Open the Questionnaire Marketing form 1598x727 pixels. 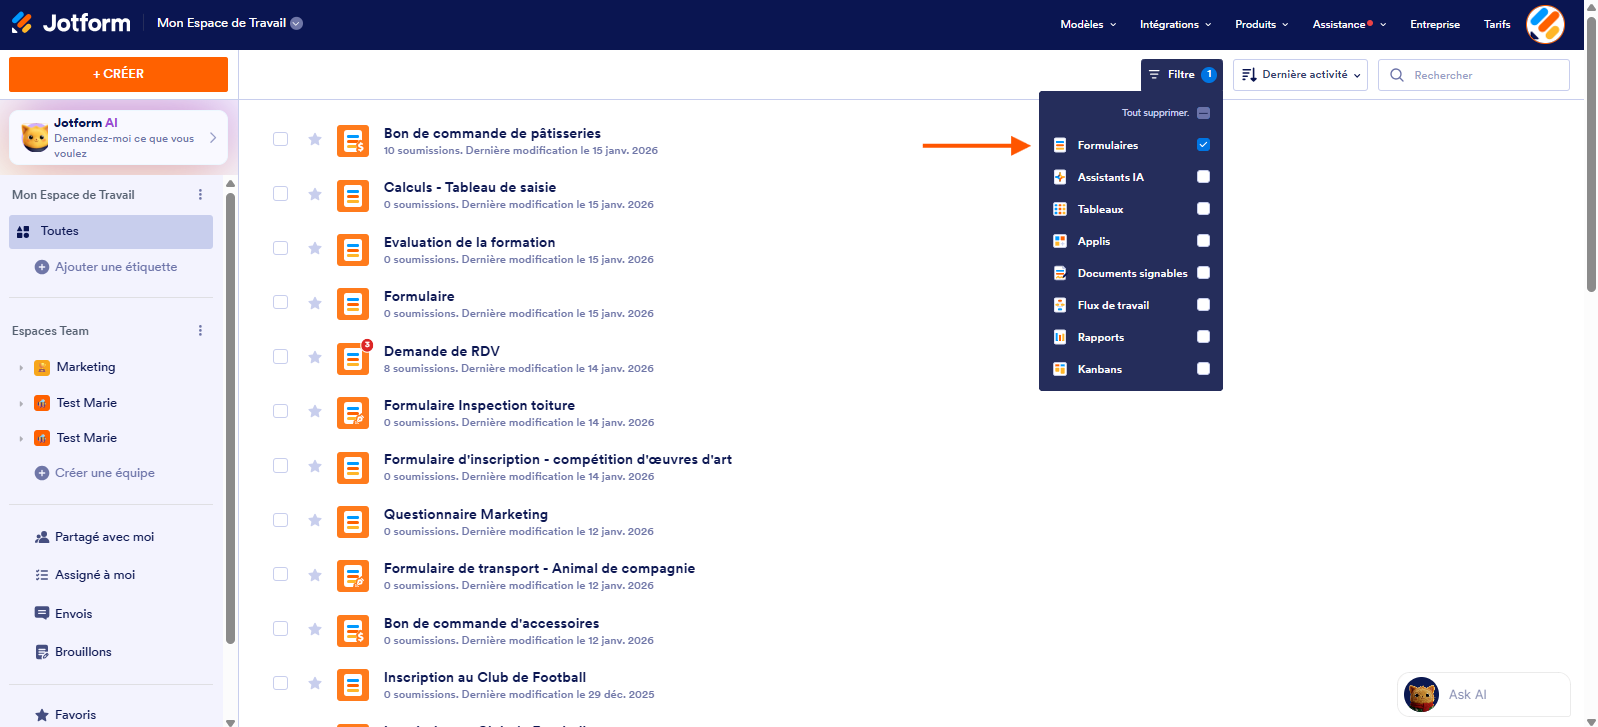466,514
